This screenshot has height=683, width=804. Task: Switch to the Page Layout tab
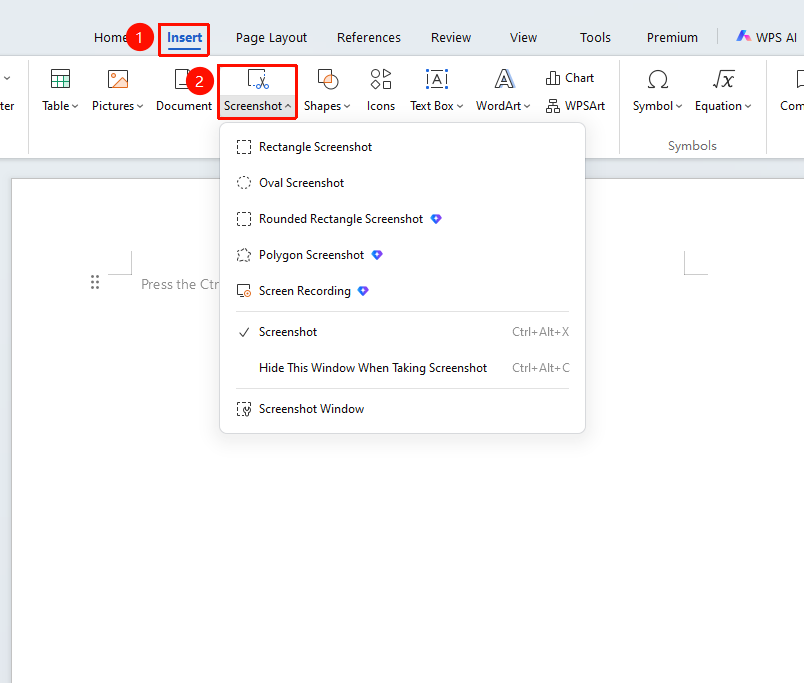coord(271,38)
